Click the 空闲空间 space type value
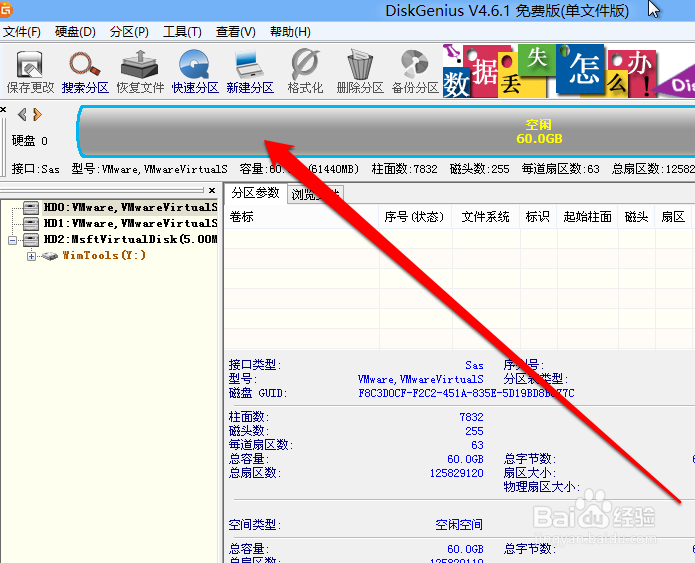 click(x=459, y=525)
